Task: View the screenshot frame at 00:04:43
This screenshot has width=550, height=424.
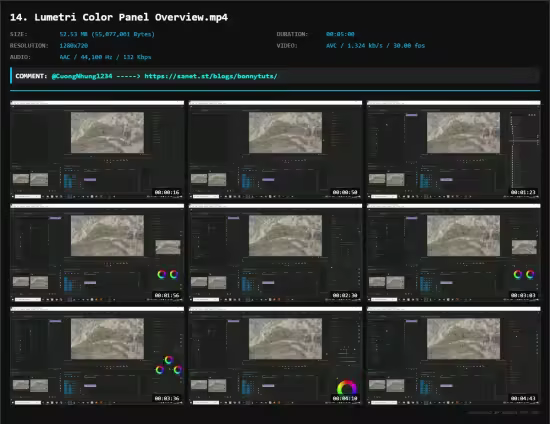Action: [454, 356]
